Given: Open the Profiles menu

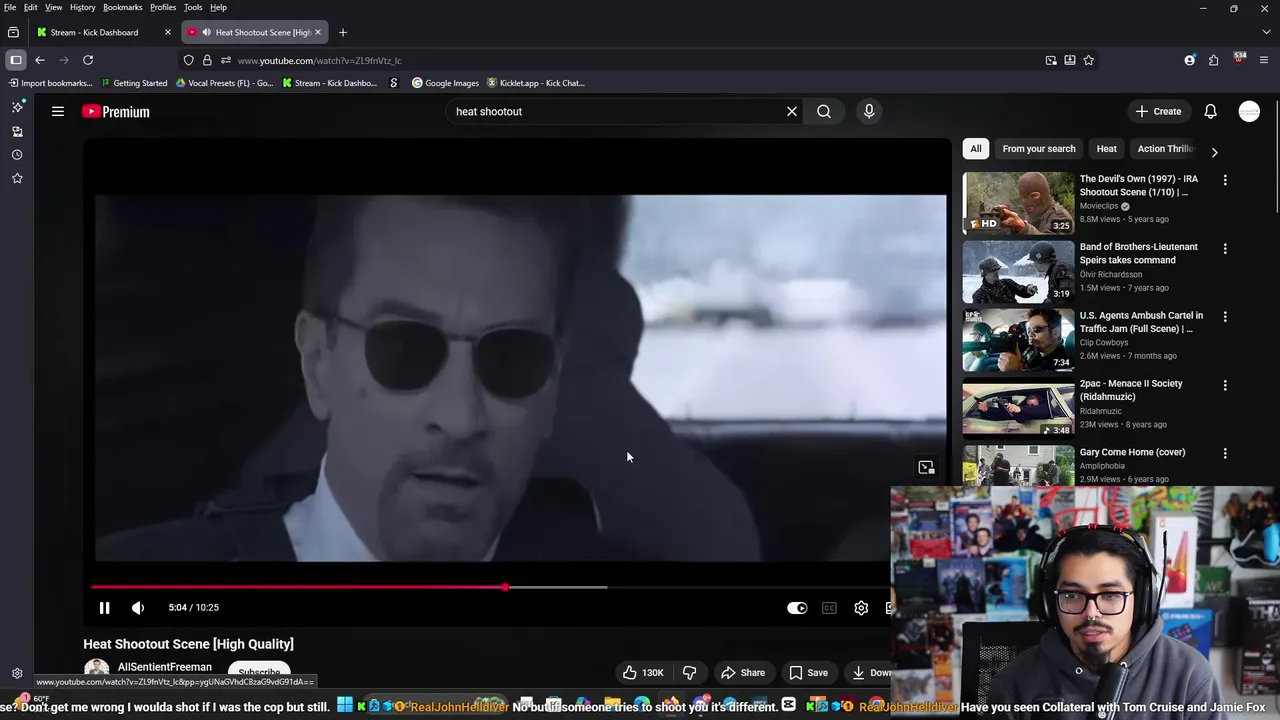Looking at the screenshot, I should (x=163, y=7).
